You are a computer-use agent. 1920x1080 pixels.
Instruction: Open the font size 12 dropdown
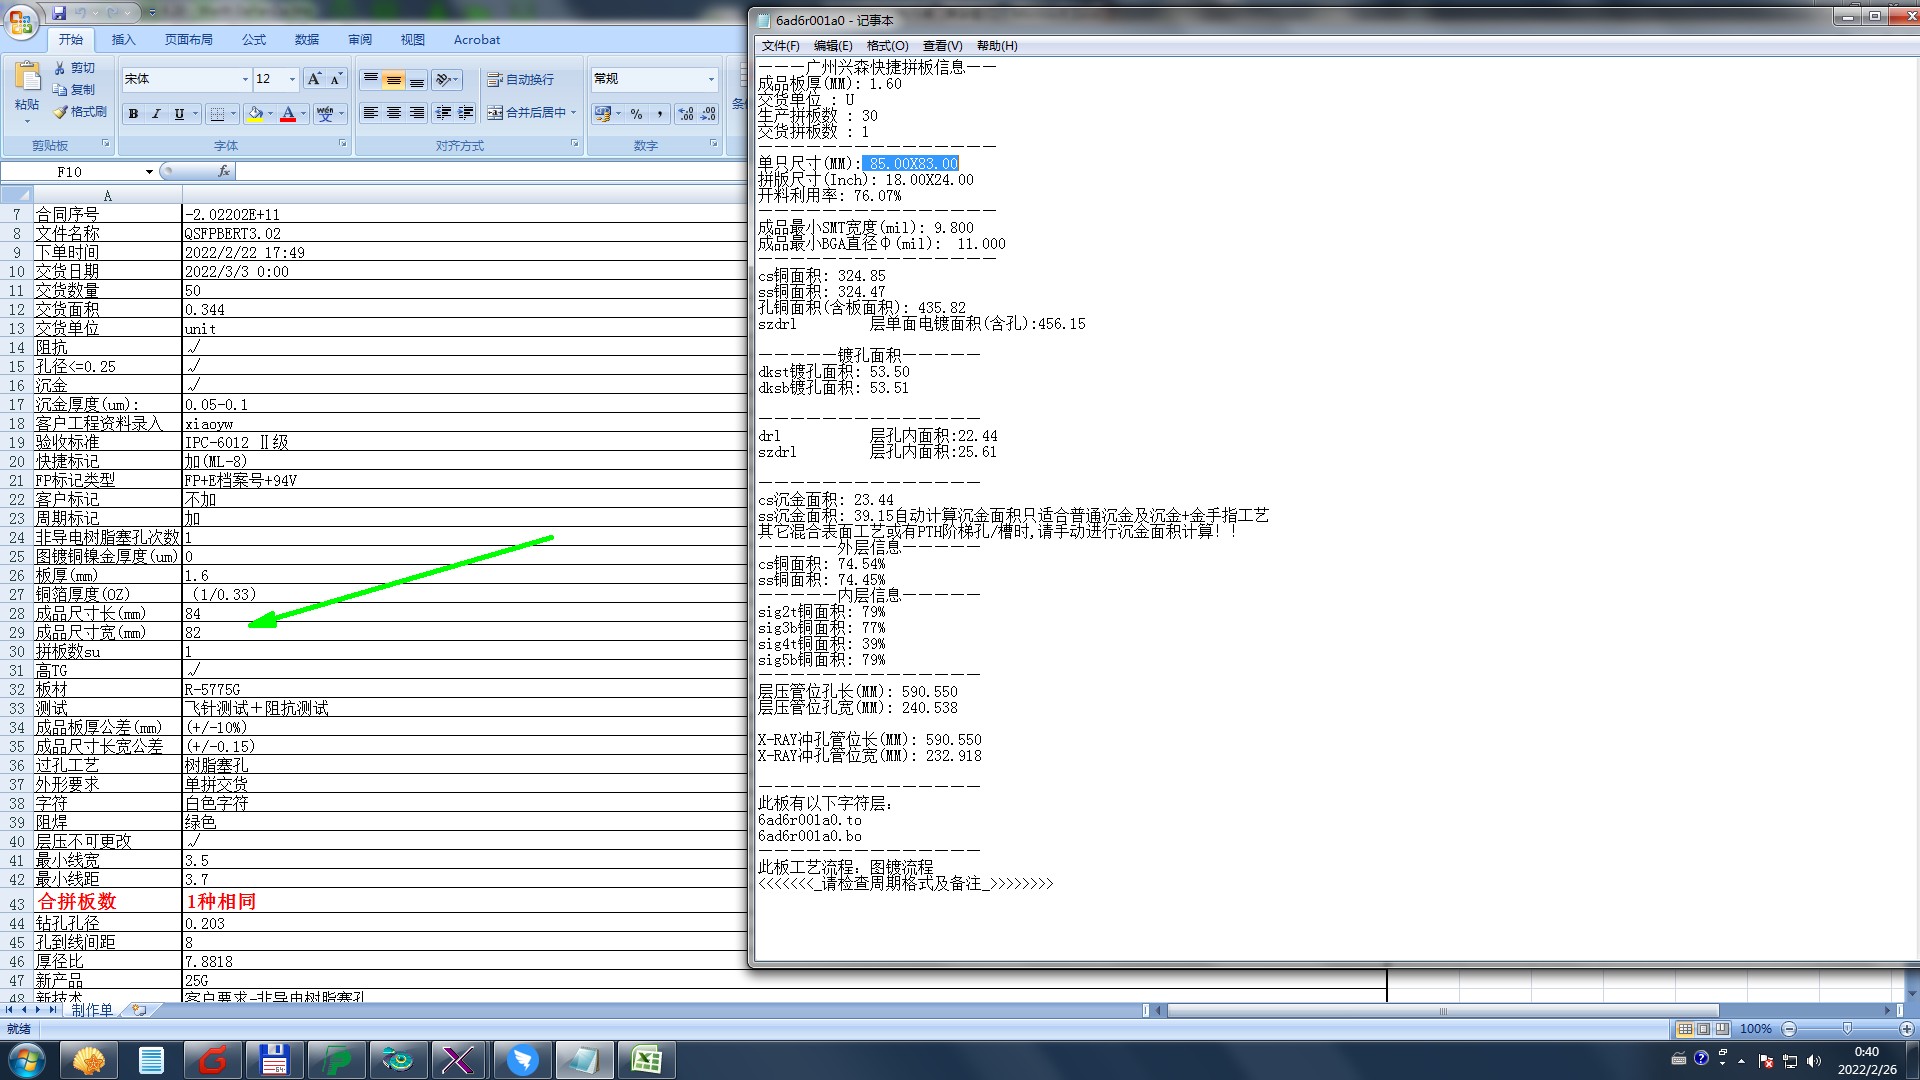(292, 79)
